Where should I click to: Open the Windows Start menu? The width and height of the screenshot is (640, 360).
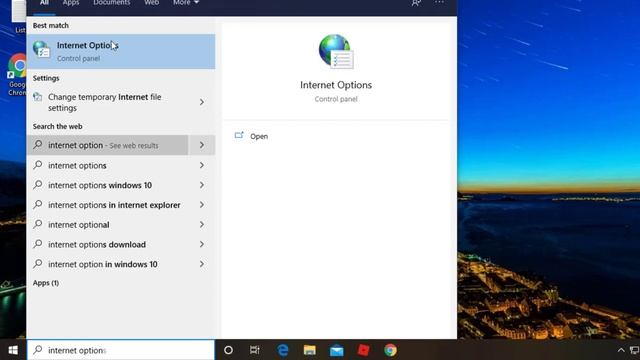click(x=13, y=350)
